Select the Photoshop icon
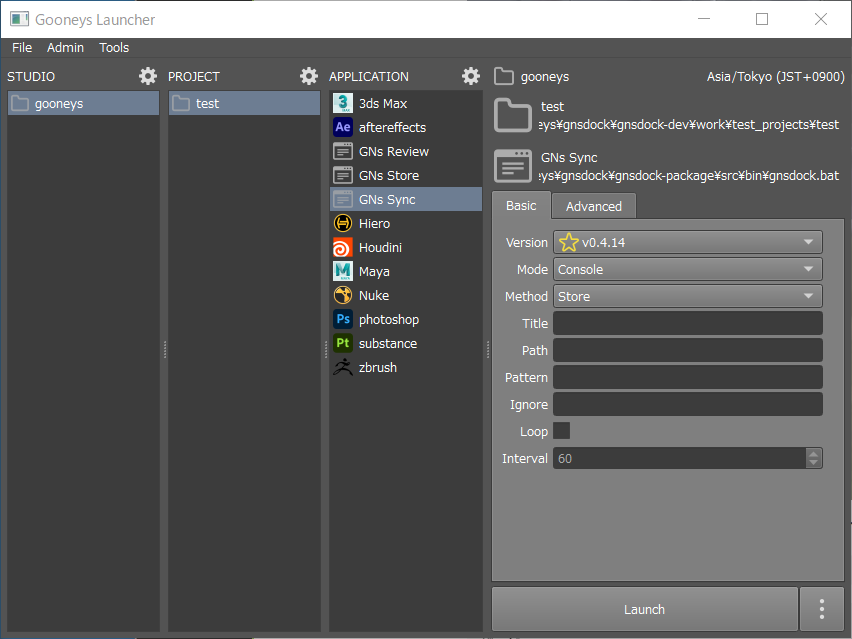 point(343,319)
